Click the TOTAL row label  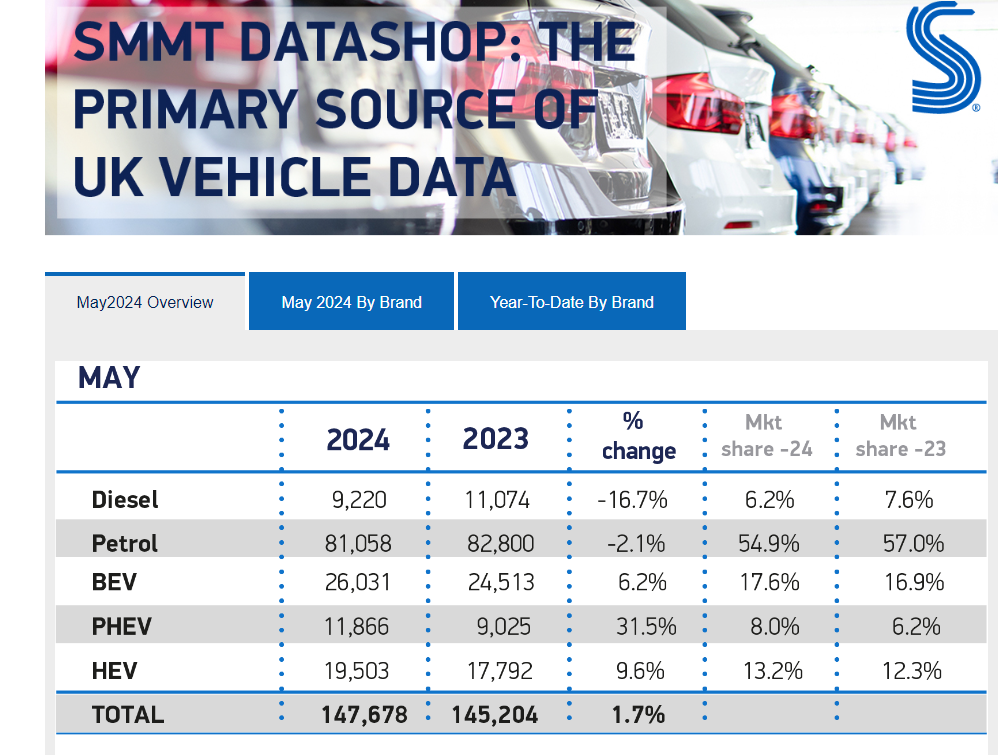[x=127, y=714]
